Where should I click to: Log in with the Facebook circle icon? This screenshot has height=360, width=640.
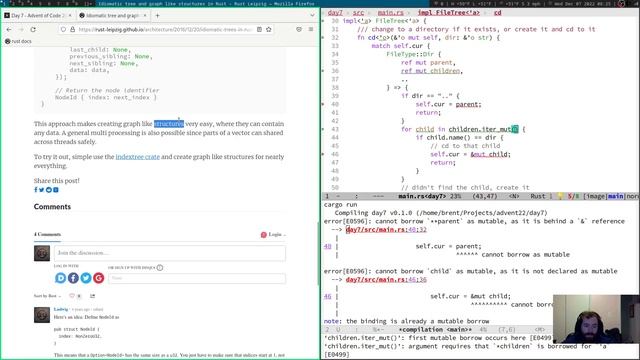coord(73,278)
